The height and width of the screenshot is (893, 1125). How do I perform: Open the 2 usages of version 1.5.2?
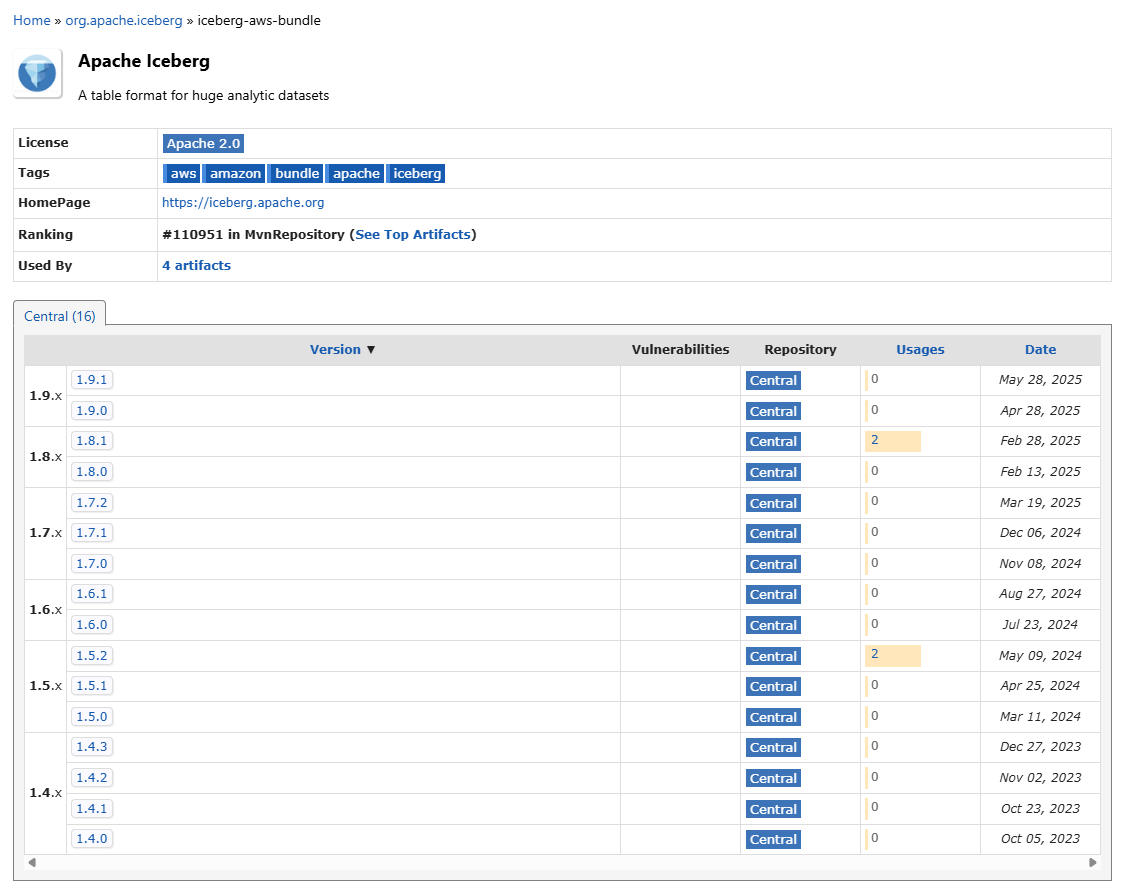[875, 654]
